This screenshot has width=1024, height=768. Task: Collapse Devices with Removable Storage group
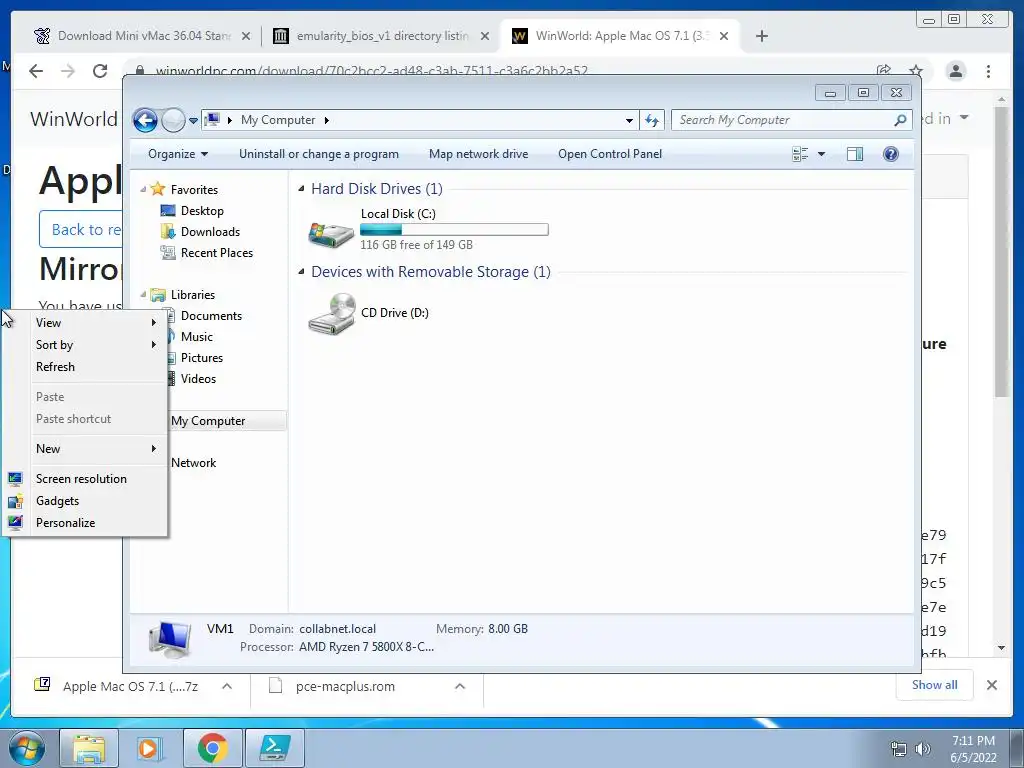coord(301,272)
